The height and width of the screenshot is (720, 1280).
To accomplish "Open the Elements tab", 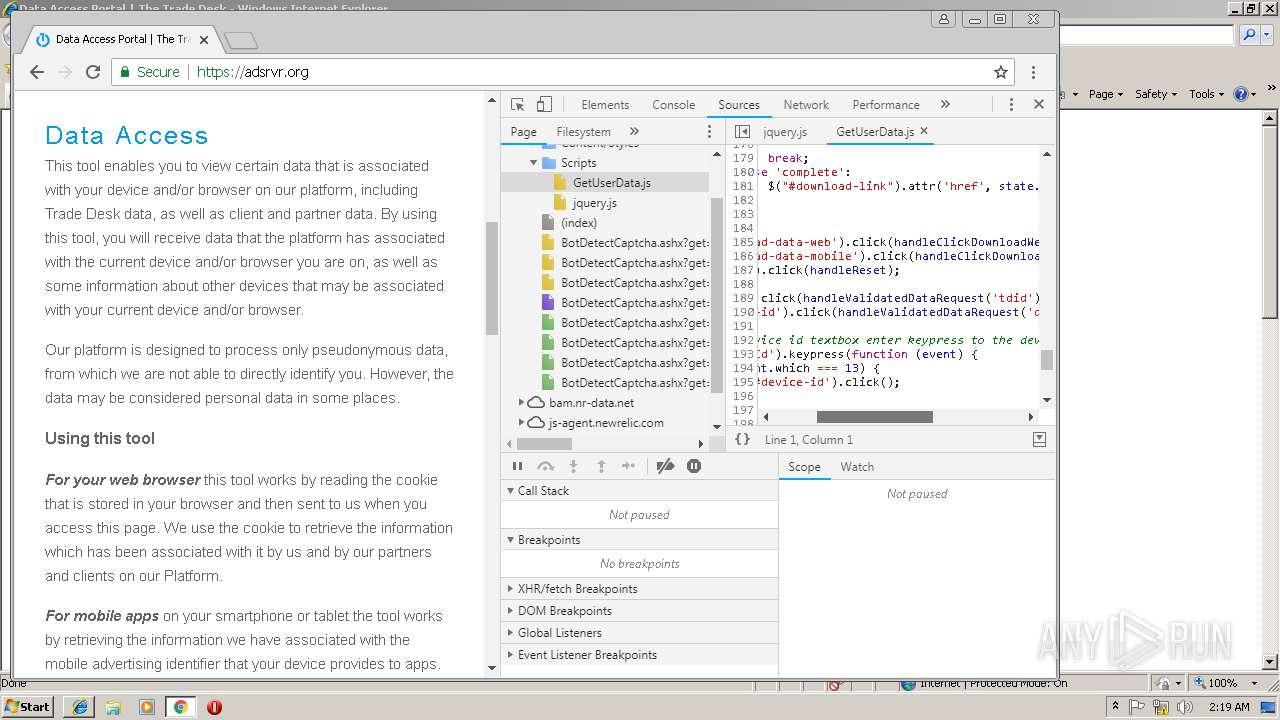I will pyautogui.click(x=605, y=104).
